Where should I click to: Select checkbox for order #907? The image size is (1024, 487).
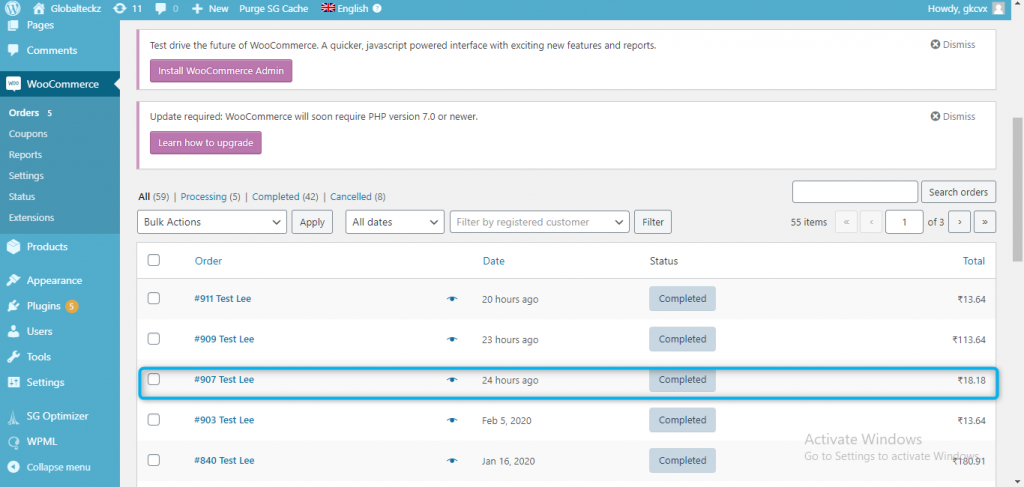tap(153, 379)
